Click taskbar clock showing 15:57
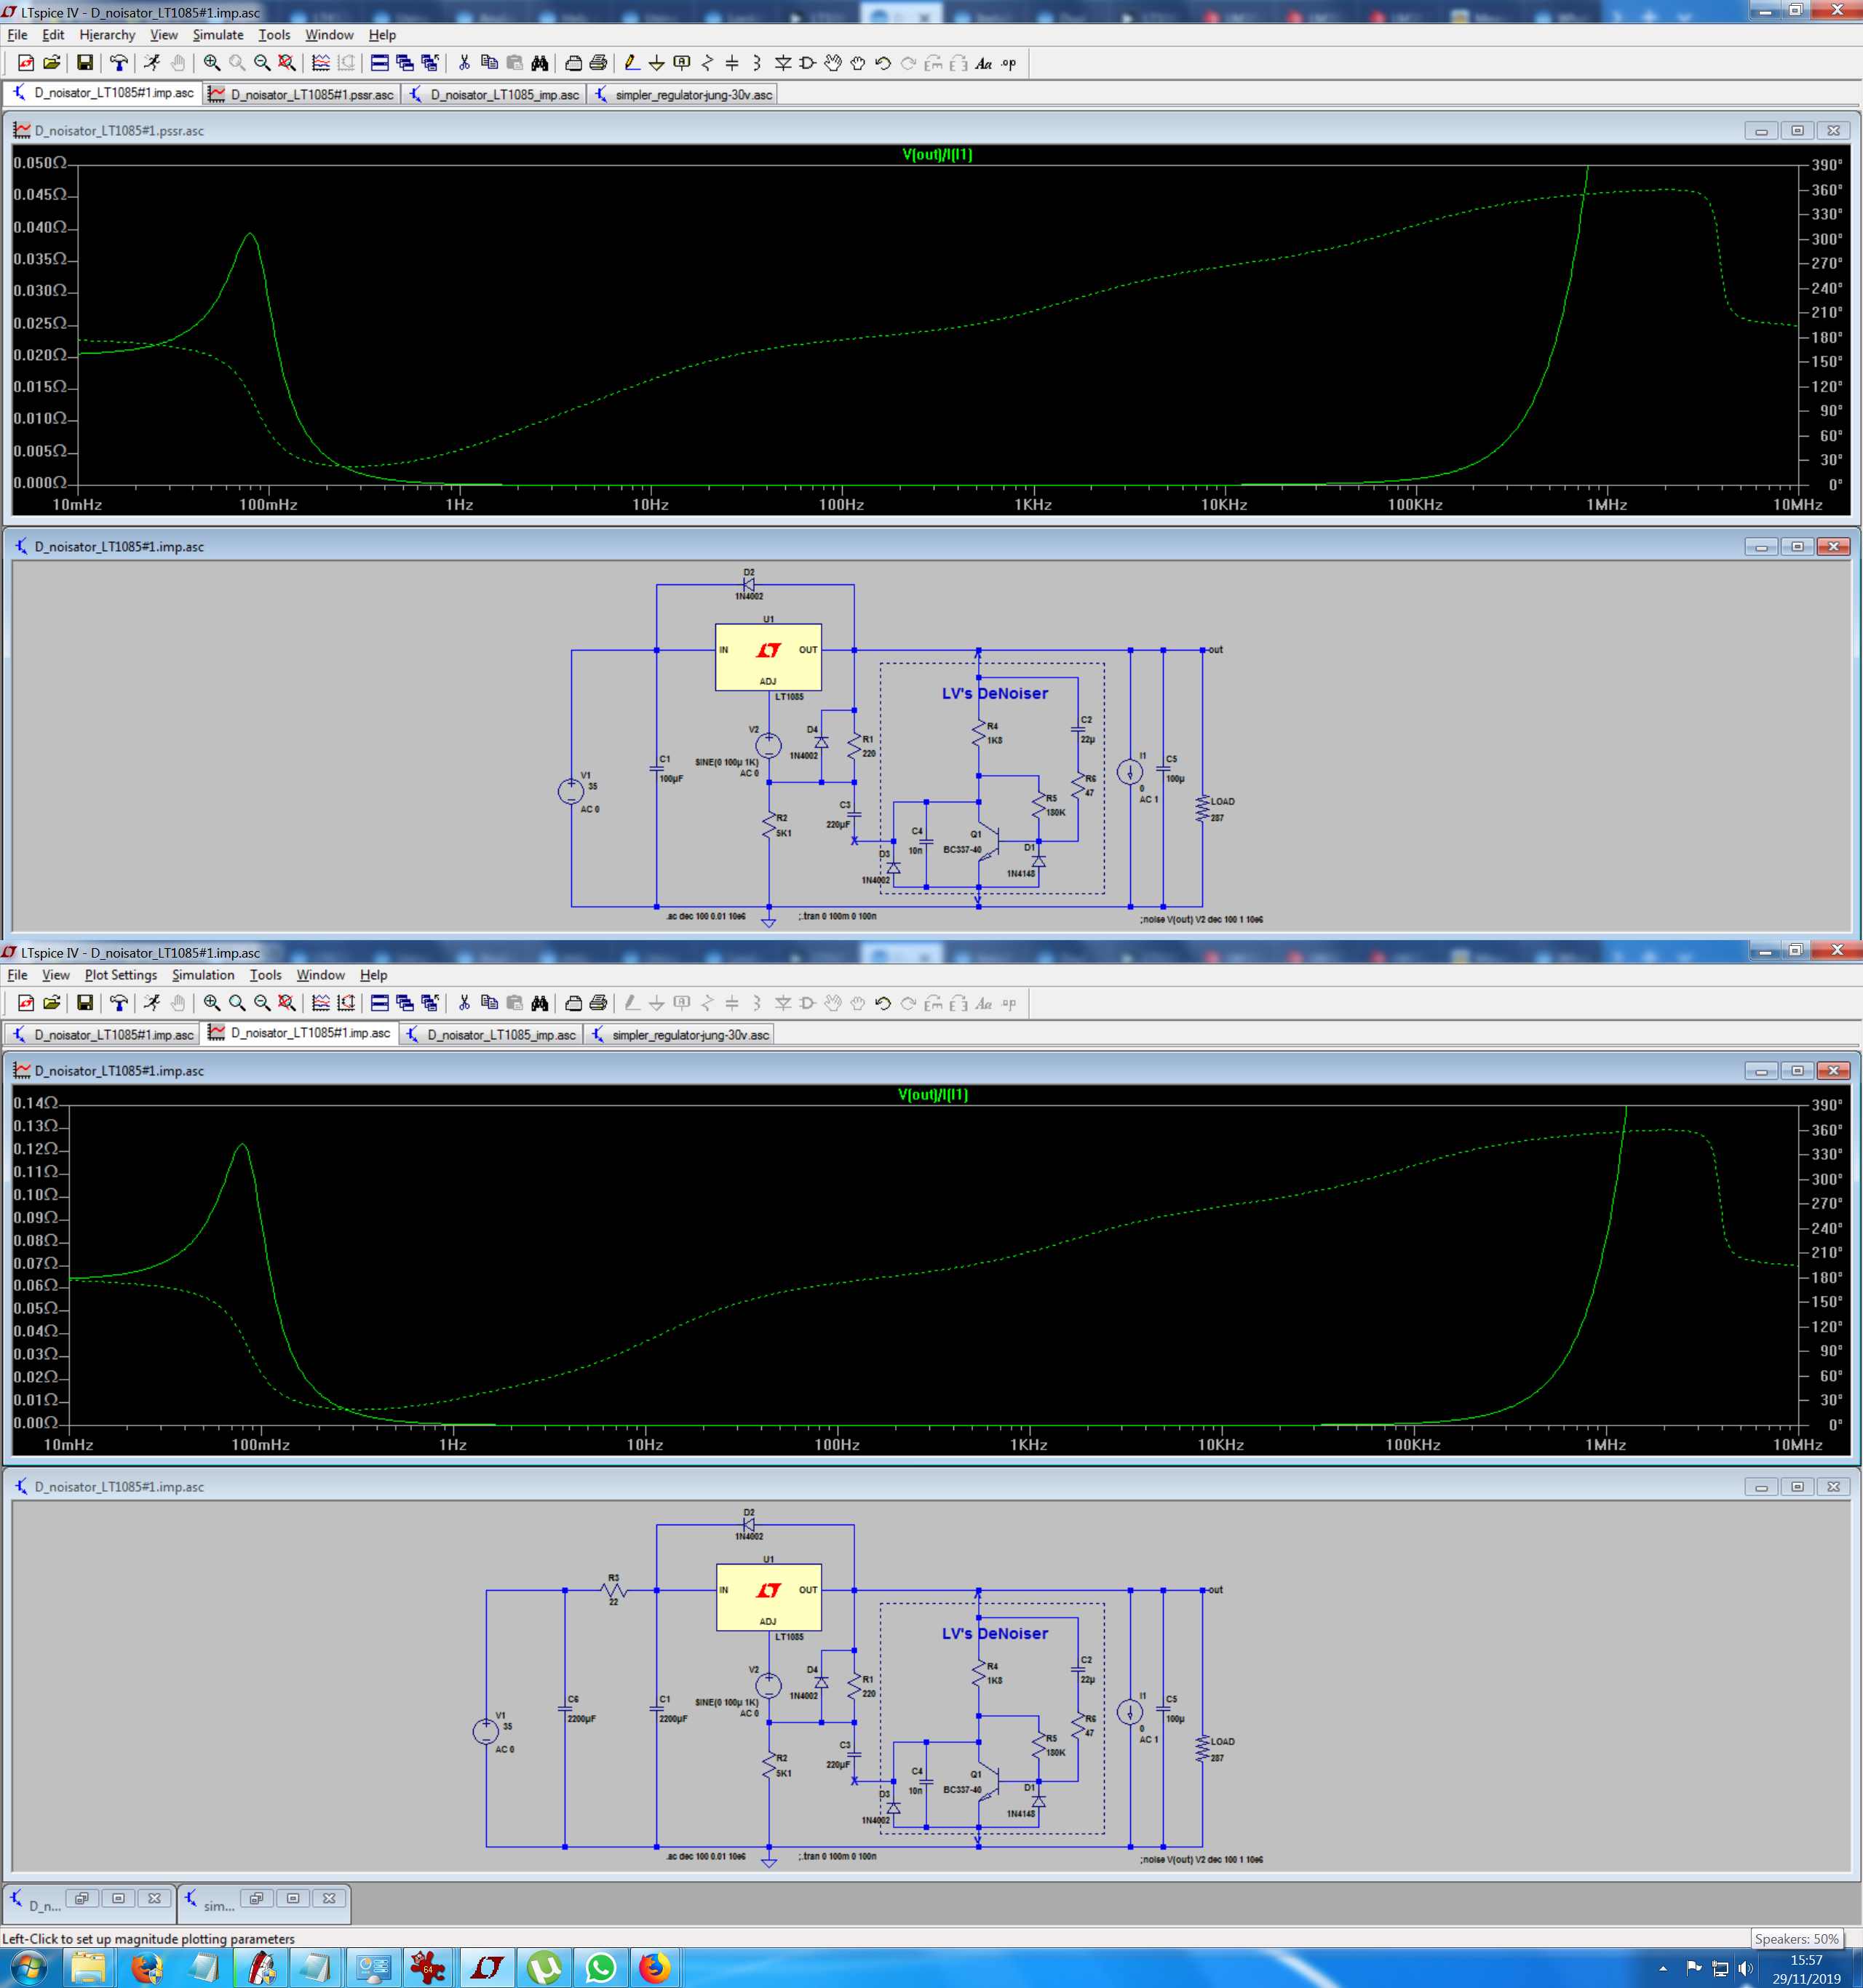Viewport: 1863px width, 1988px height. pyautogui.click(x=1806, y=1969)
